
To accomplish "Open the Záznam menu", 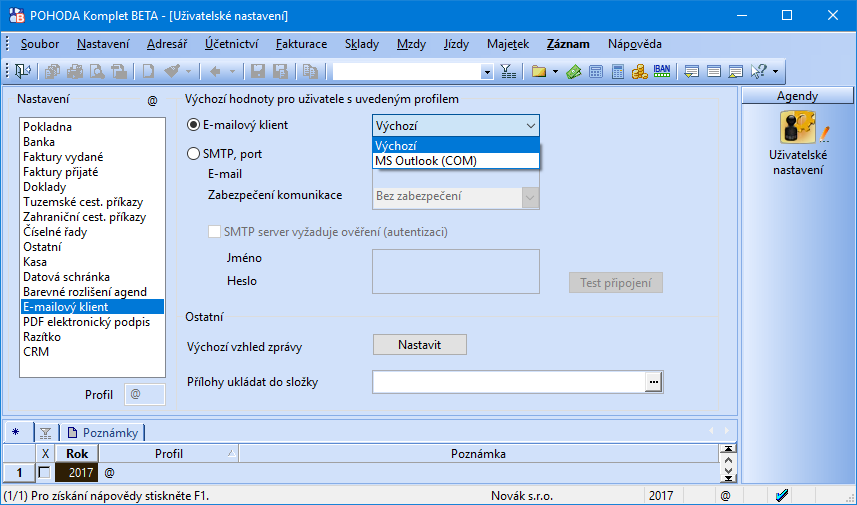I will (x=568, y=44).
